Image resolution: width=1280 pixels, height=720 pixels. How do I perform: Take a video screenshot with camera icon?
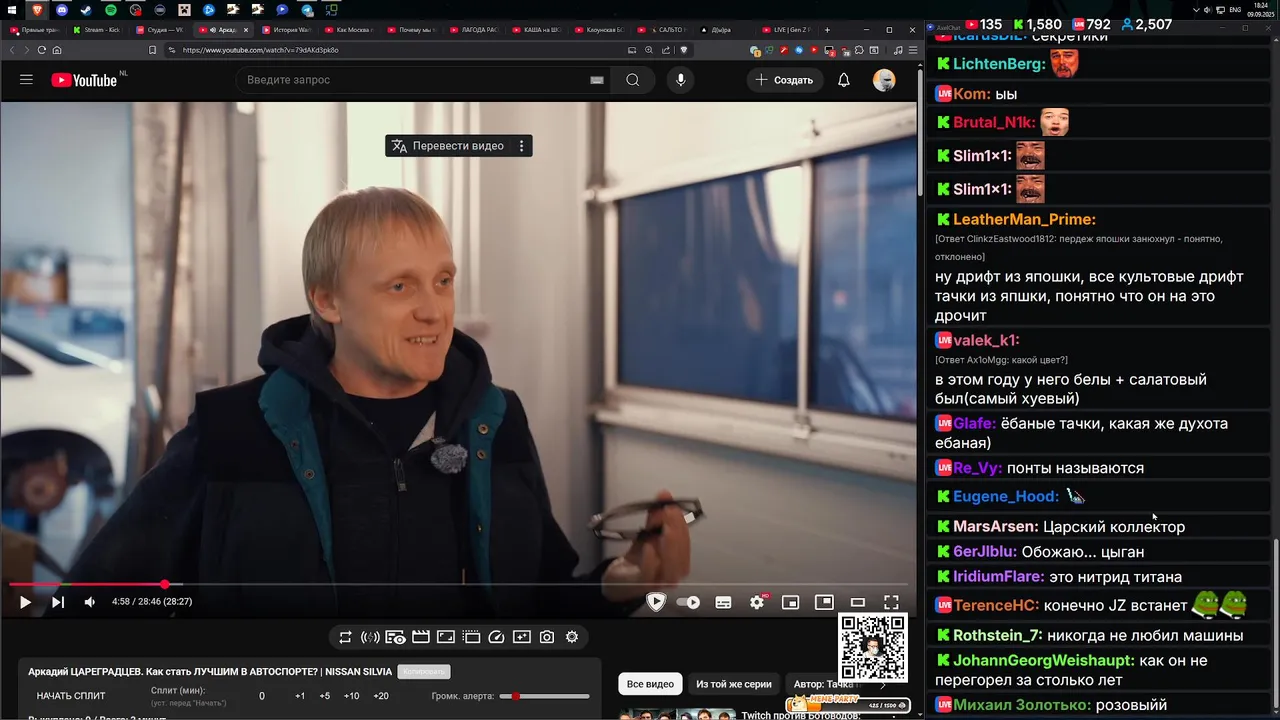point(547,637)
